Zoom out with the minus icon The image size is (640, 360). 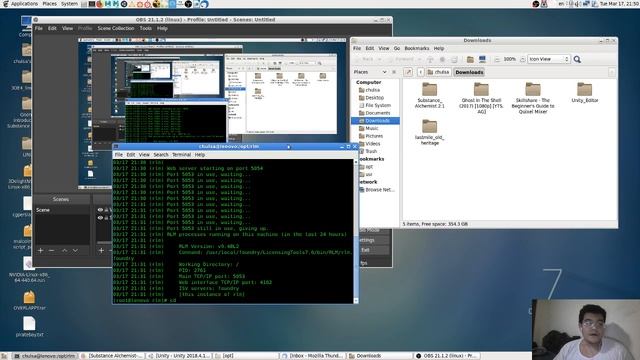[x=497, y=60]
